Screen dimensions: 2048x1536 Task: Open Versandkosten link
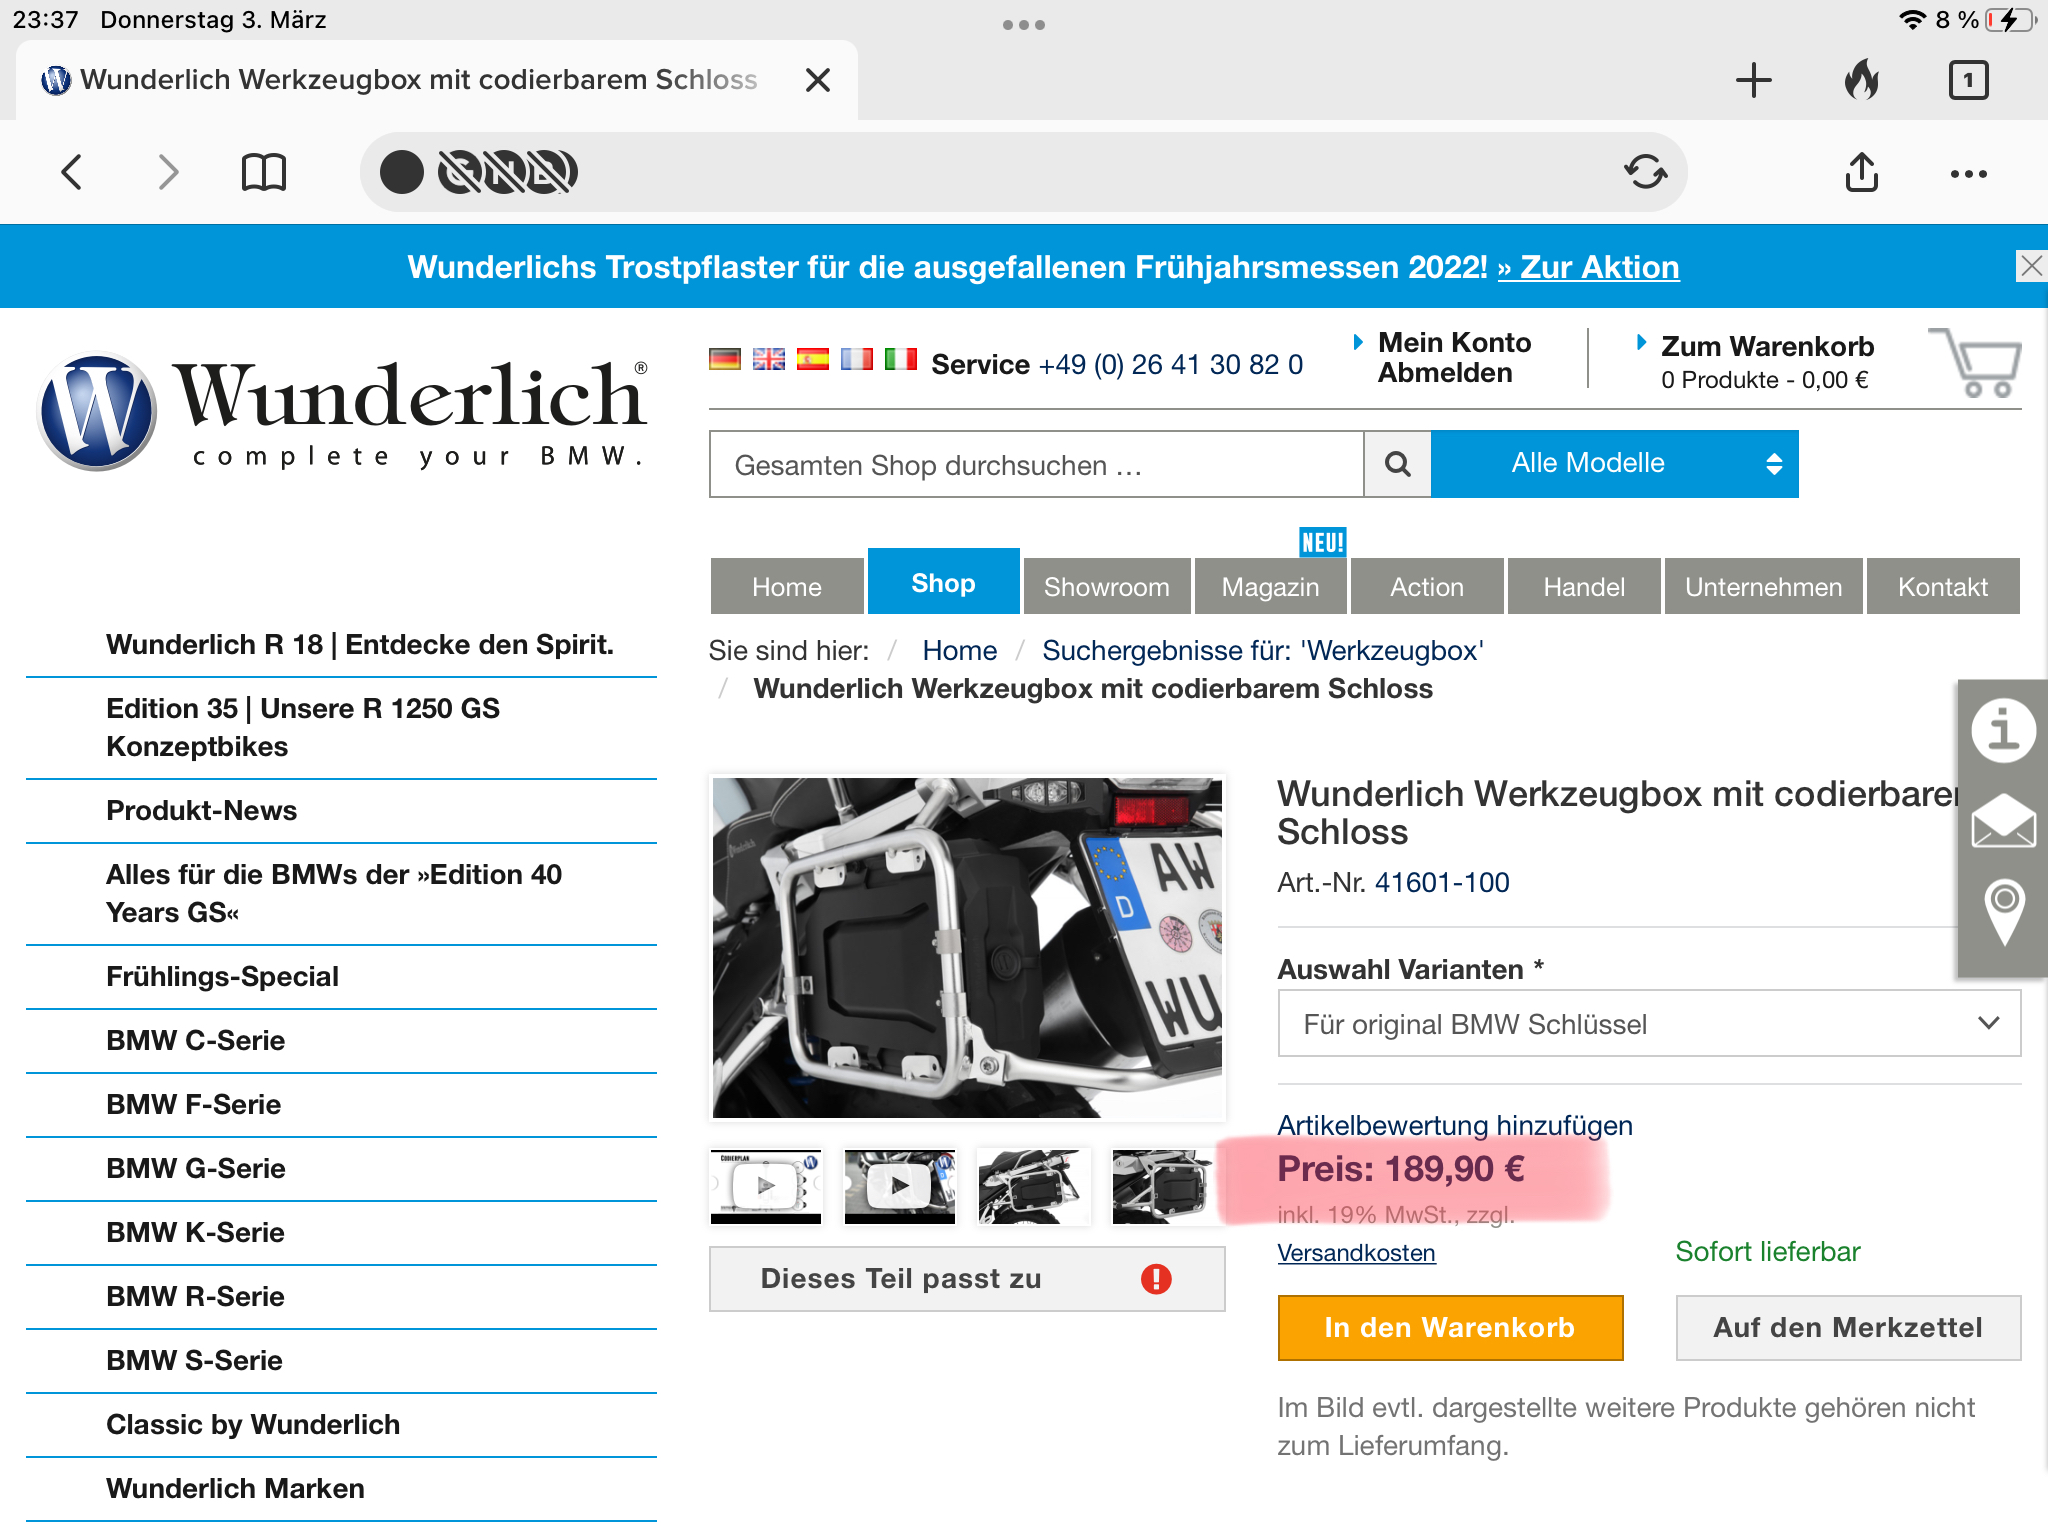1356,1253
